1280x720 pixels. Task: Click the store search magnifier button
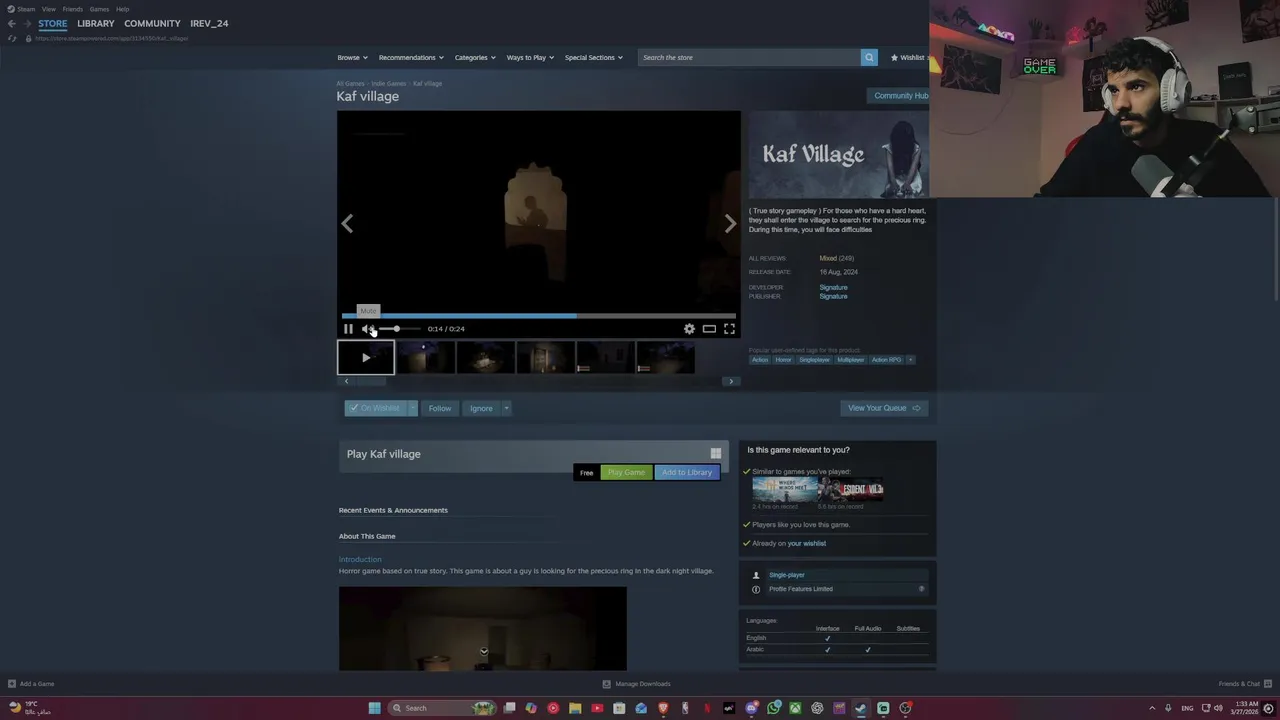click(x=869, y=57)
